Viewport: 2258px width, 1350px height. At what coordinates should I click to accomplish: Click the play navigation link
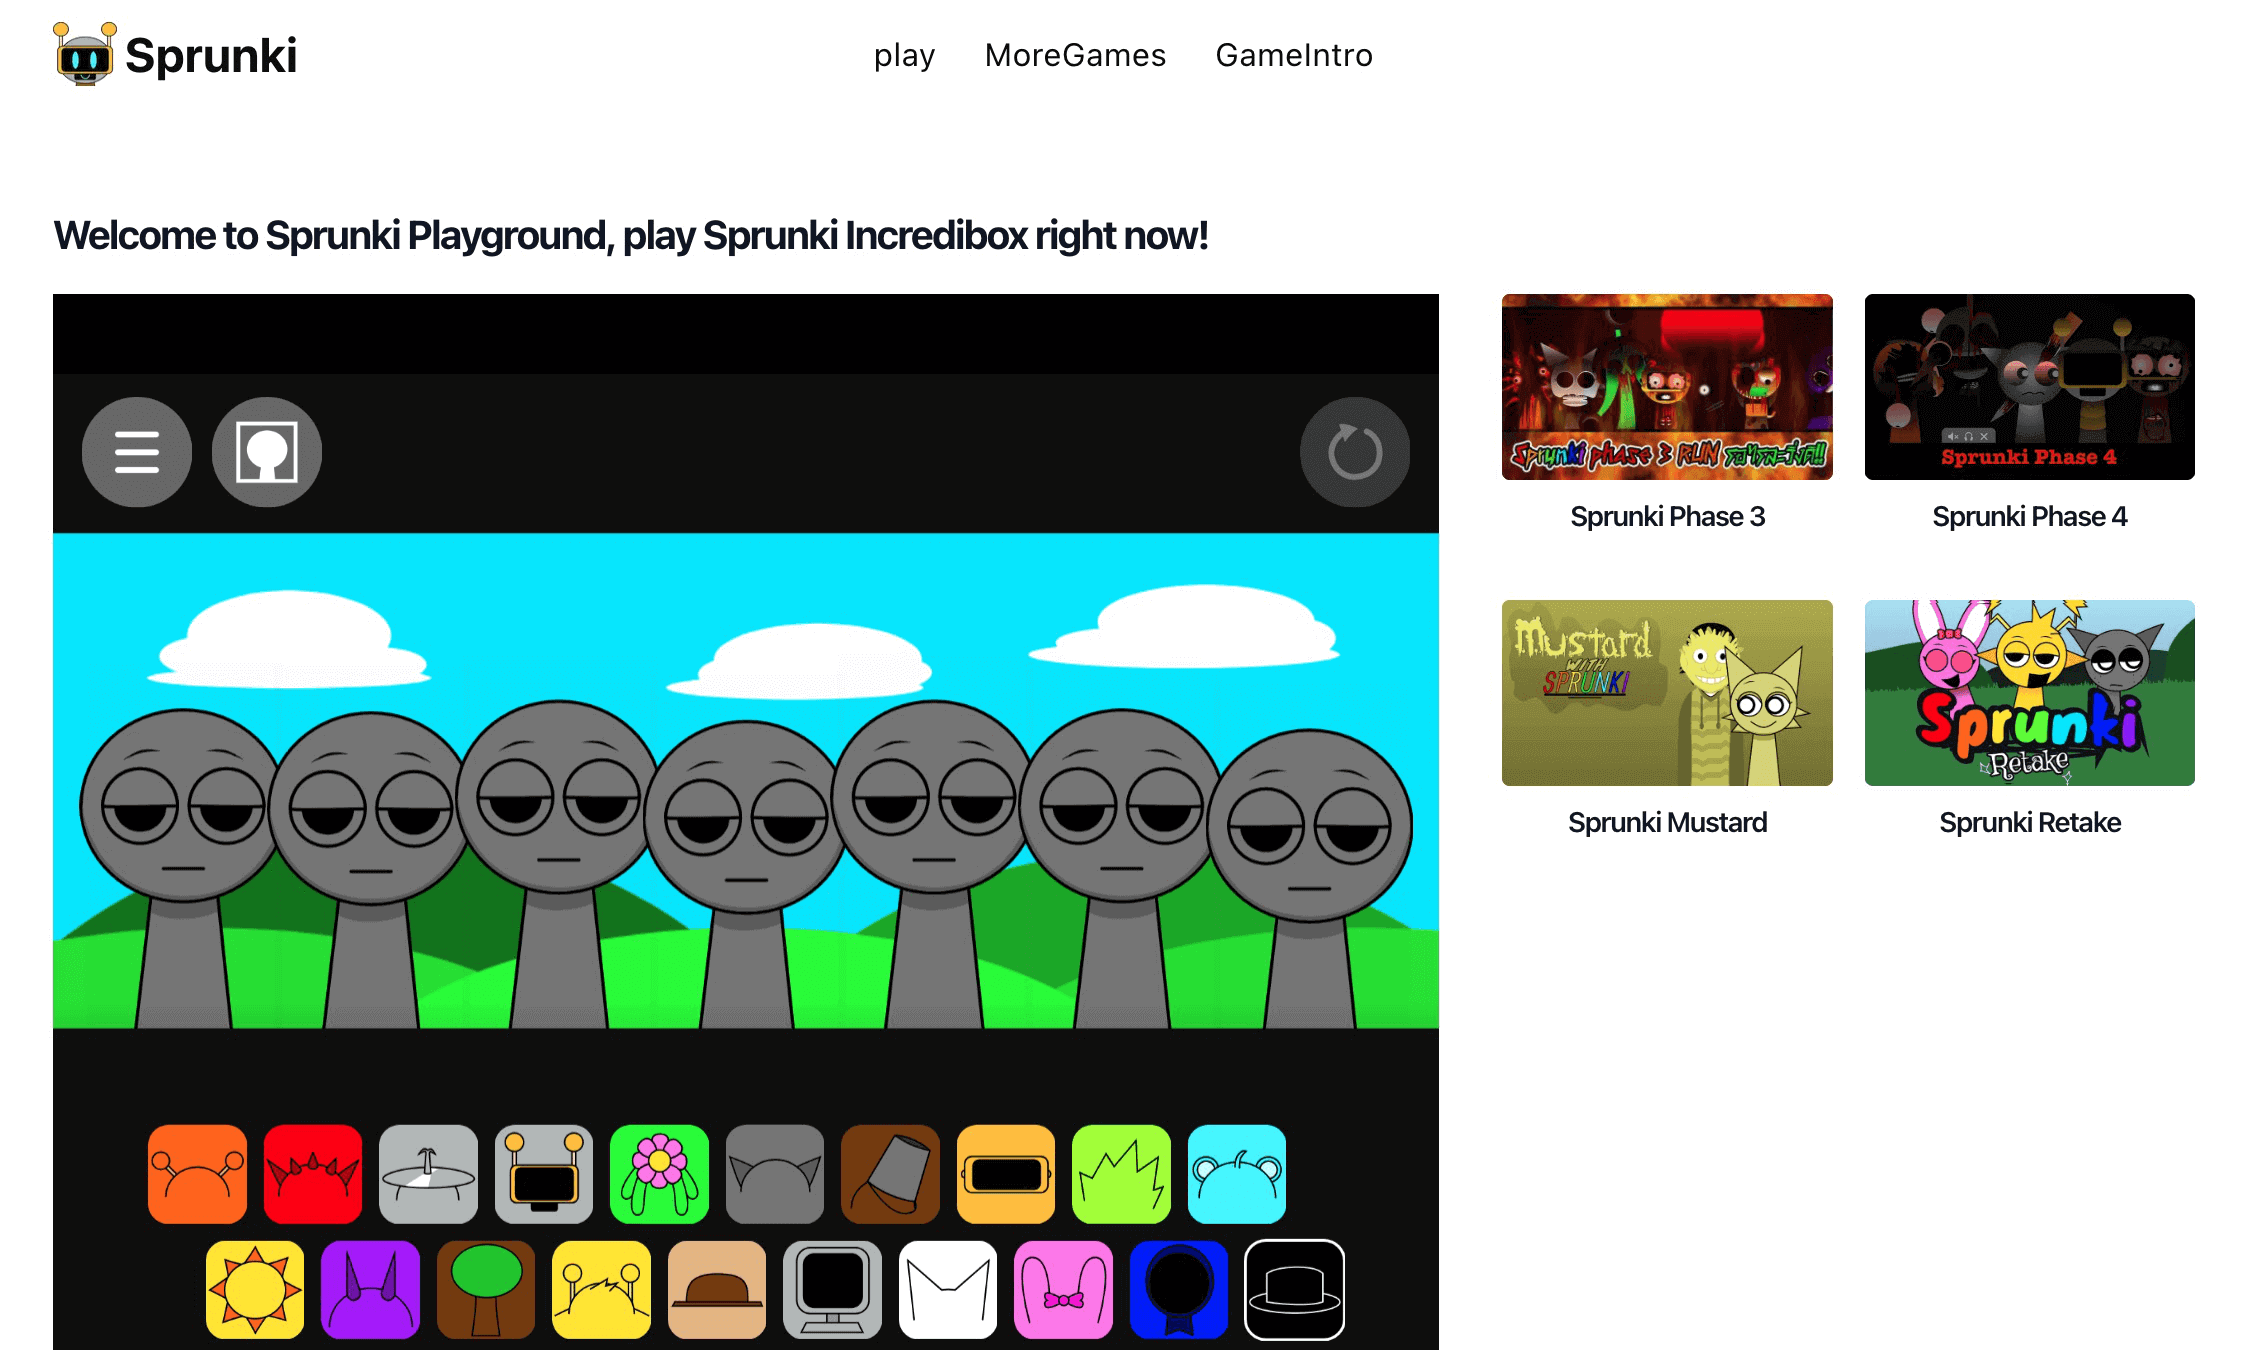903,55
